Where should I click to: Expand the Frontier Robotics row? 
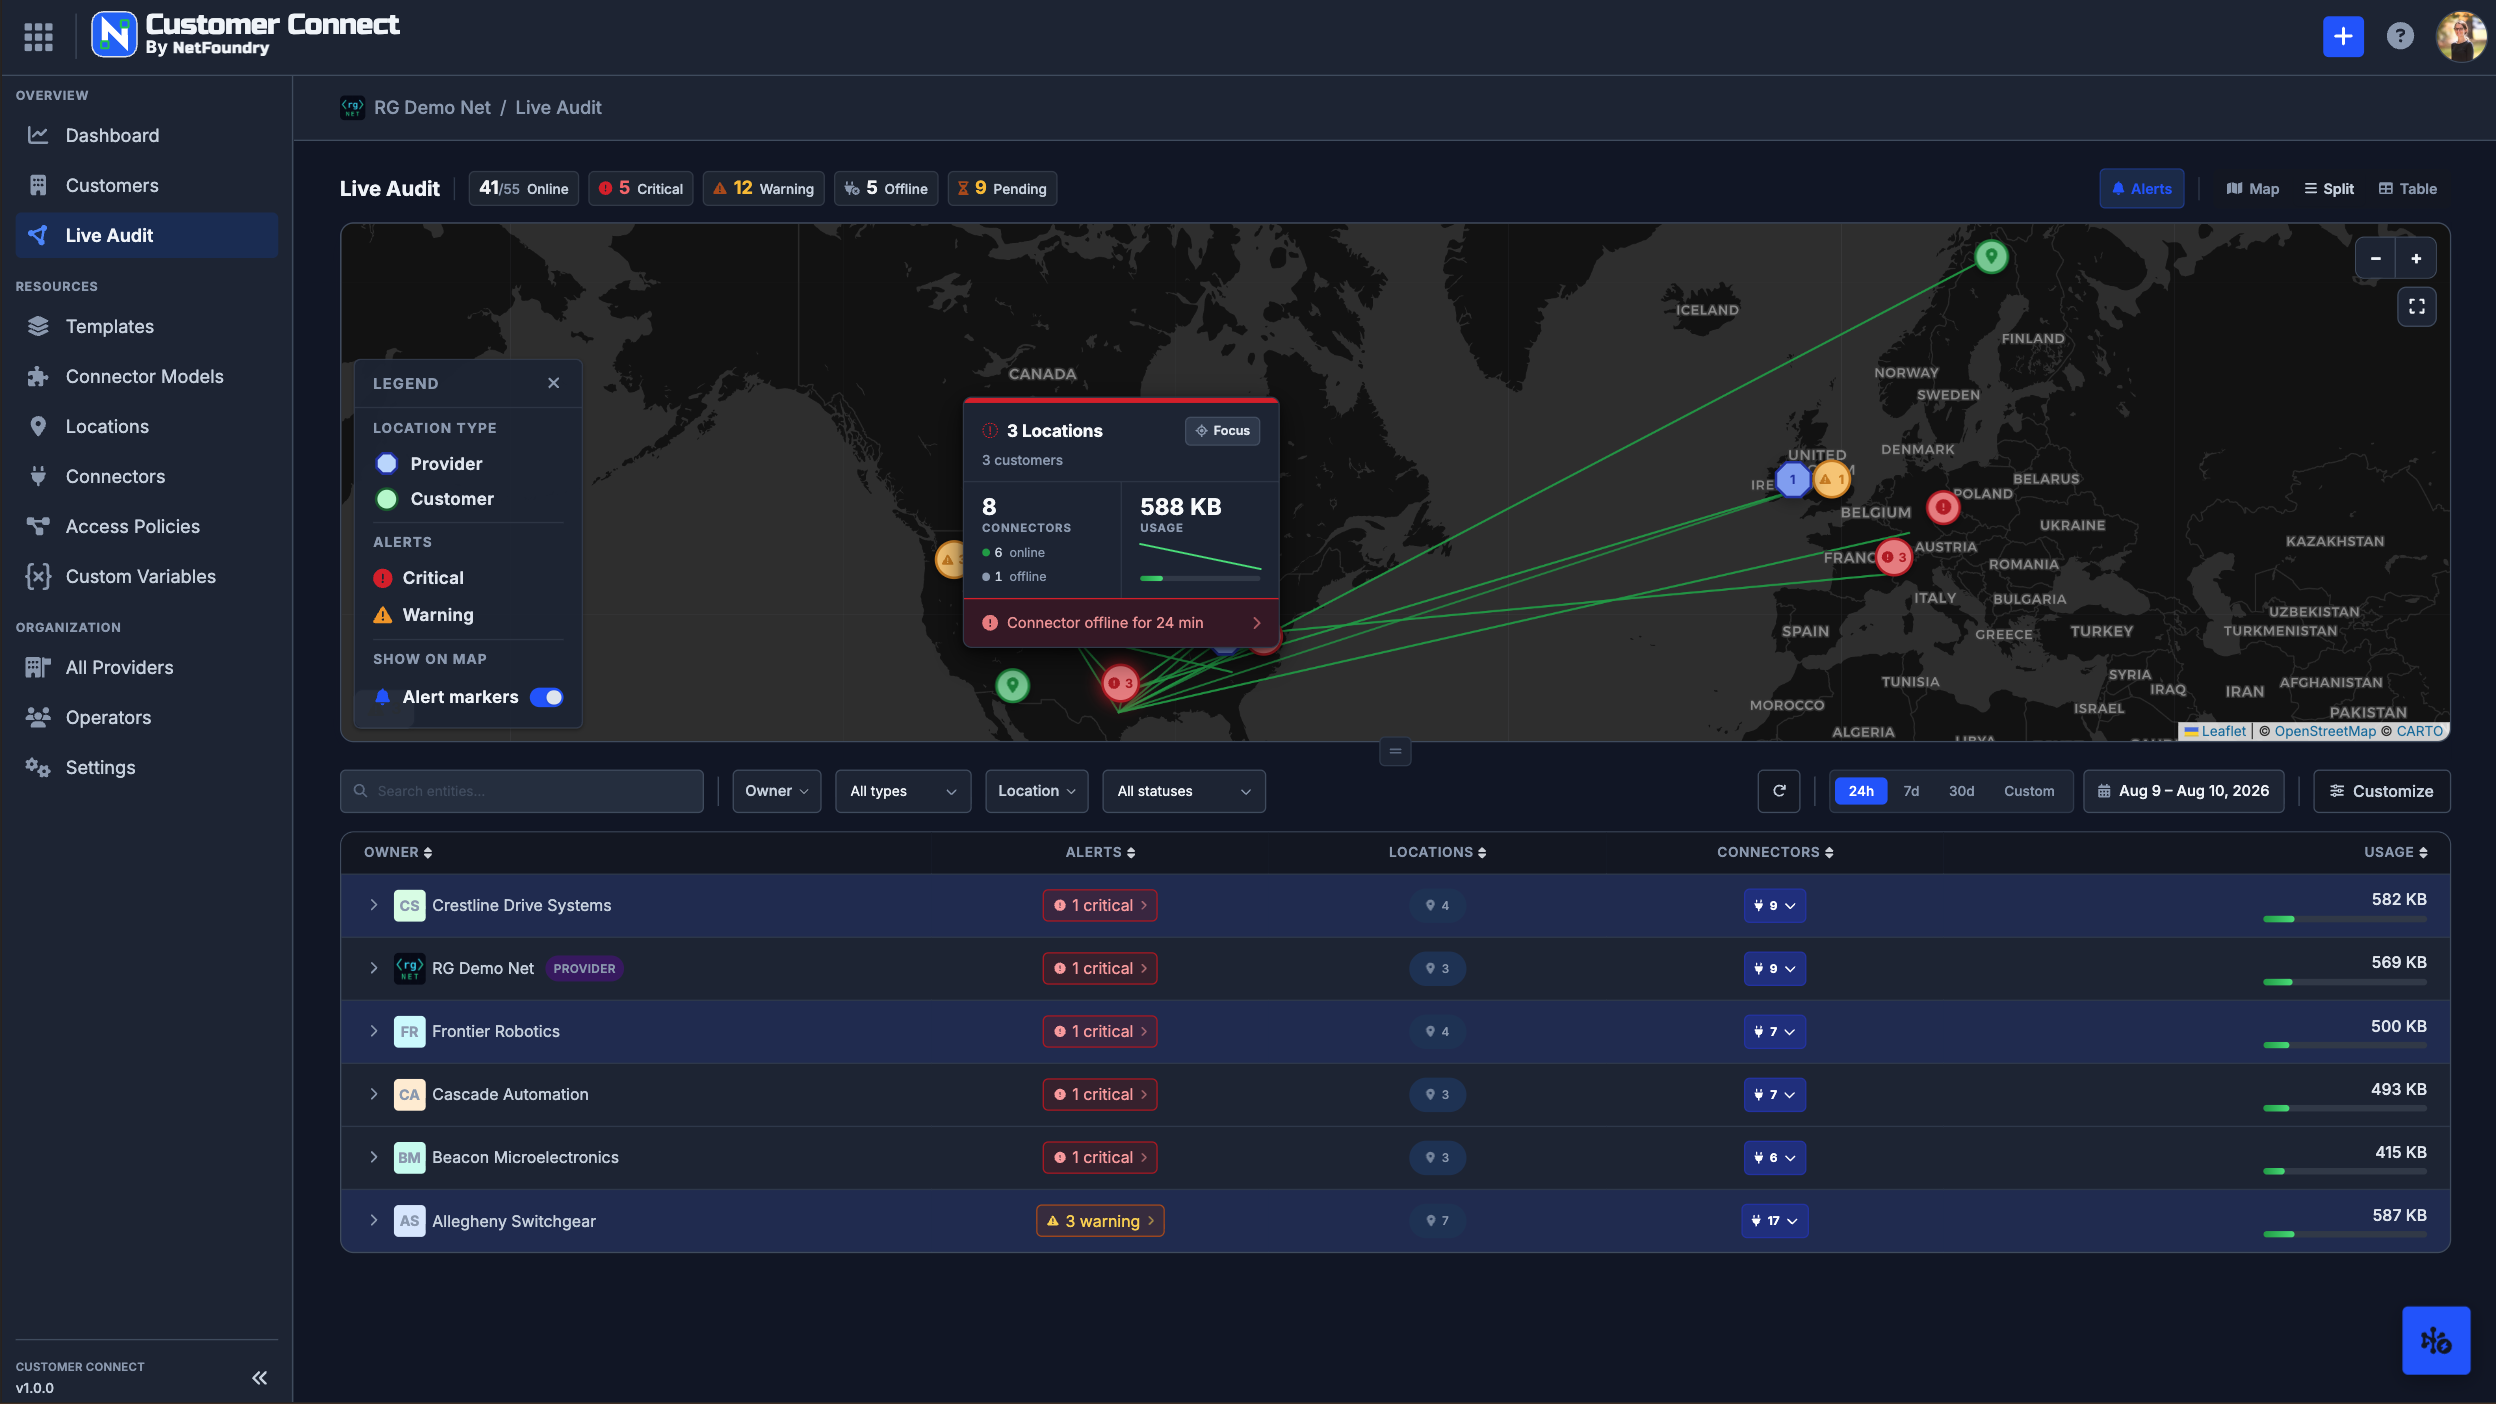(374, 1031)
